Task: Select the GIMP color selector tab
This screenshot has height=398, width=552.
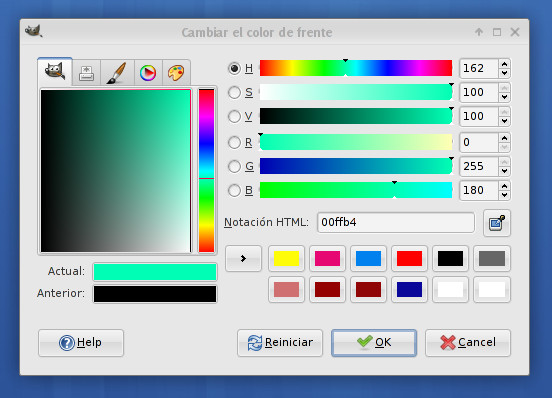Action: click(x=55, y=72)
